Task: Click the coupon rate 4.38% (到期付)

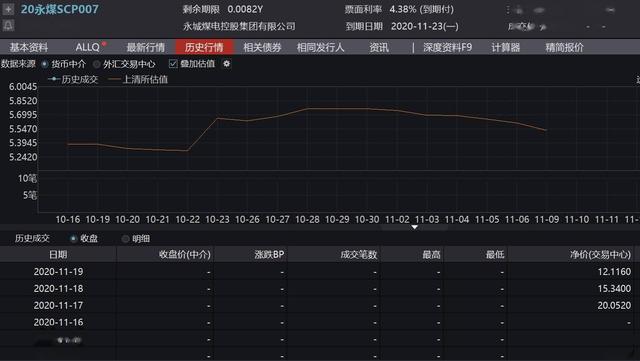Action: pyautogui.click(x=422, y=9)
